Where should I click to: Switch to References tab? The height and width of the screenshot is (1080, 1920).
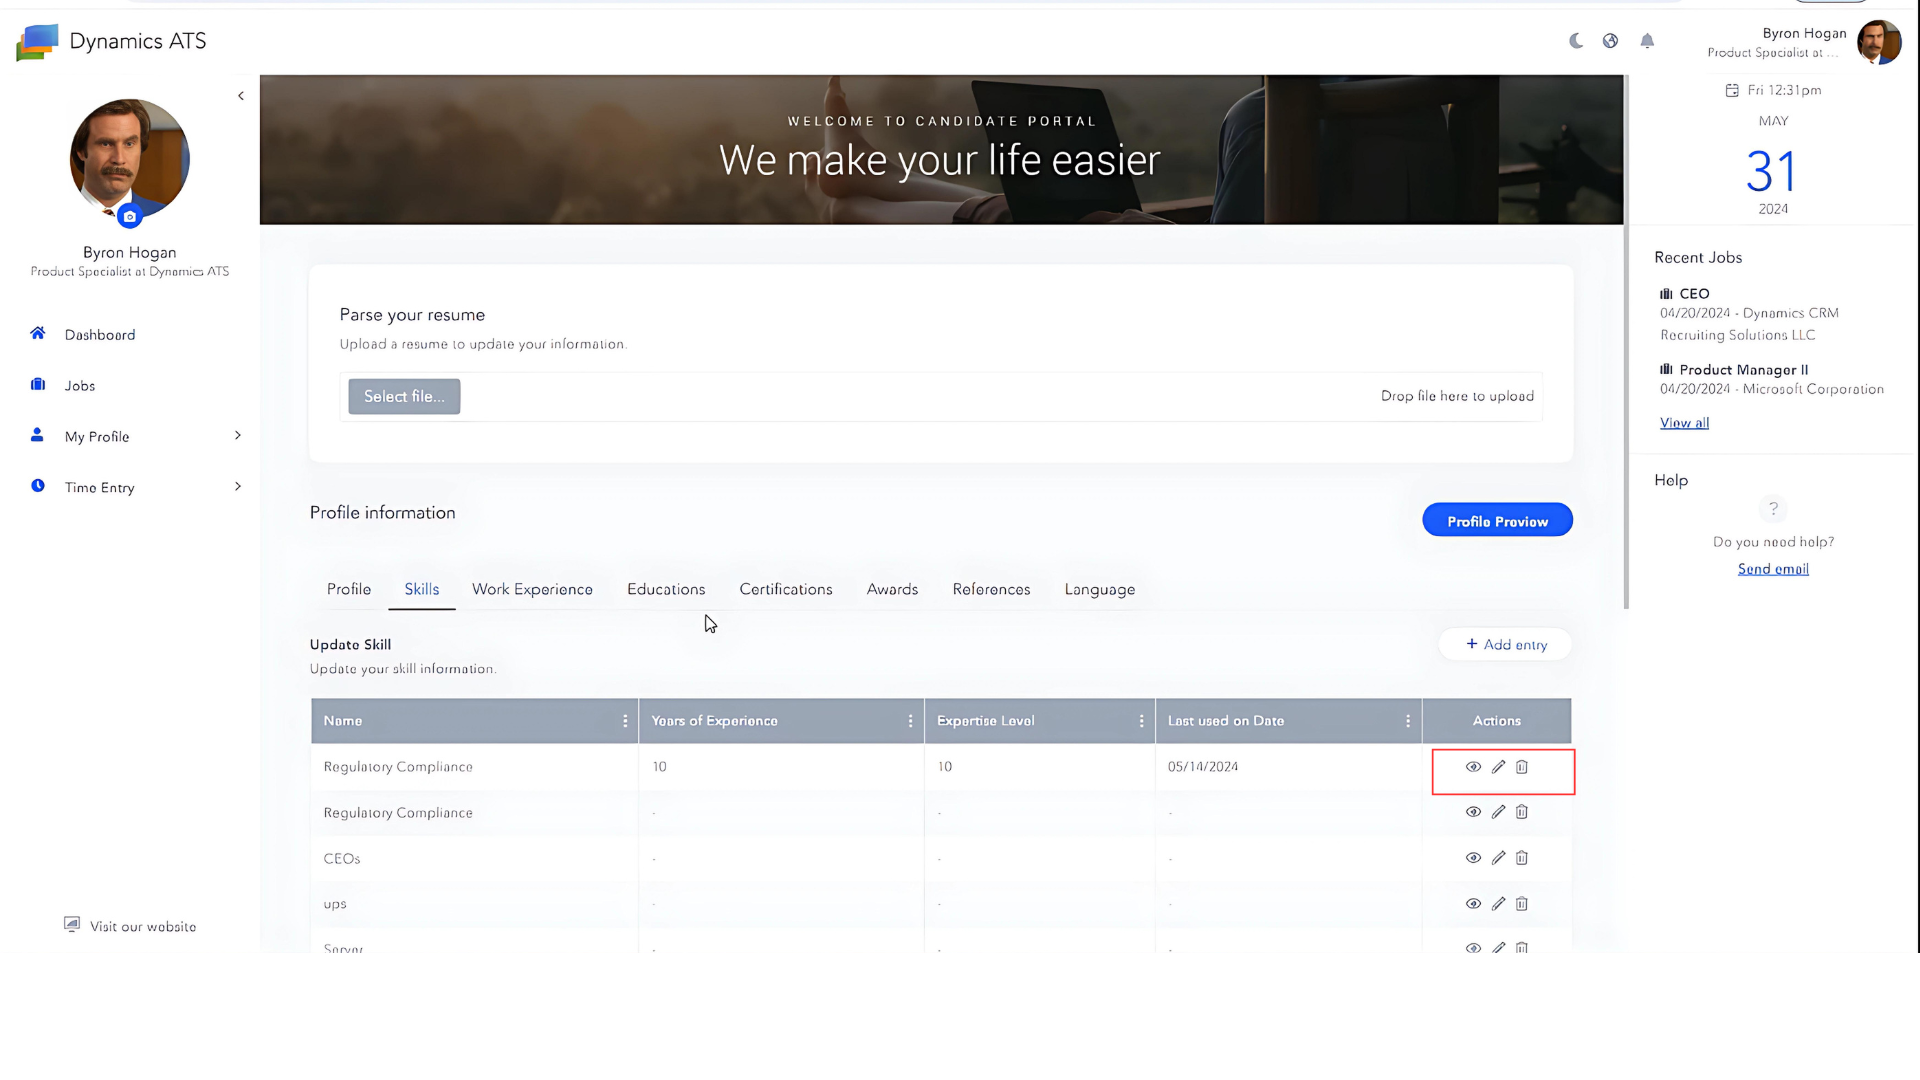pyautogui.click(x=991, y=589)
